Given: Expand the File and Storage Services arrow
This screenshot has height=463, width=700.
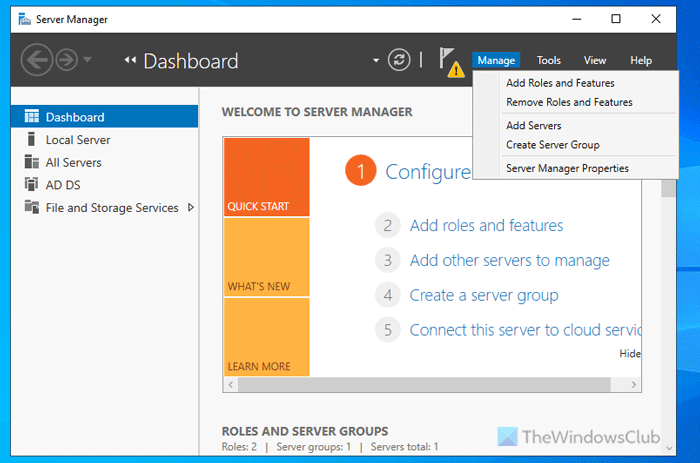Looking at the screenshot, I should click(190, 208).
